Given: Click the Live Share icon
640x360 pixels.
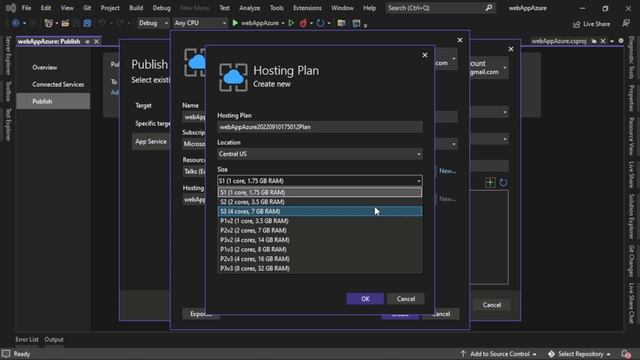Looking at the screenshot, I should coord(576,24).
